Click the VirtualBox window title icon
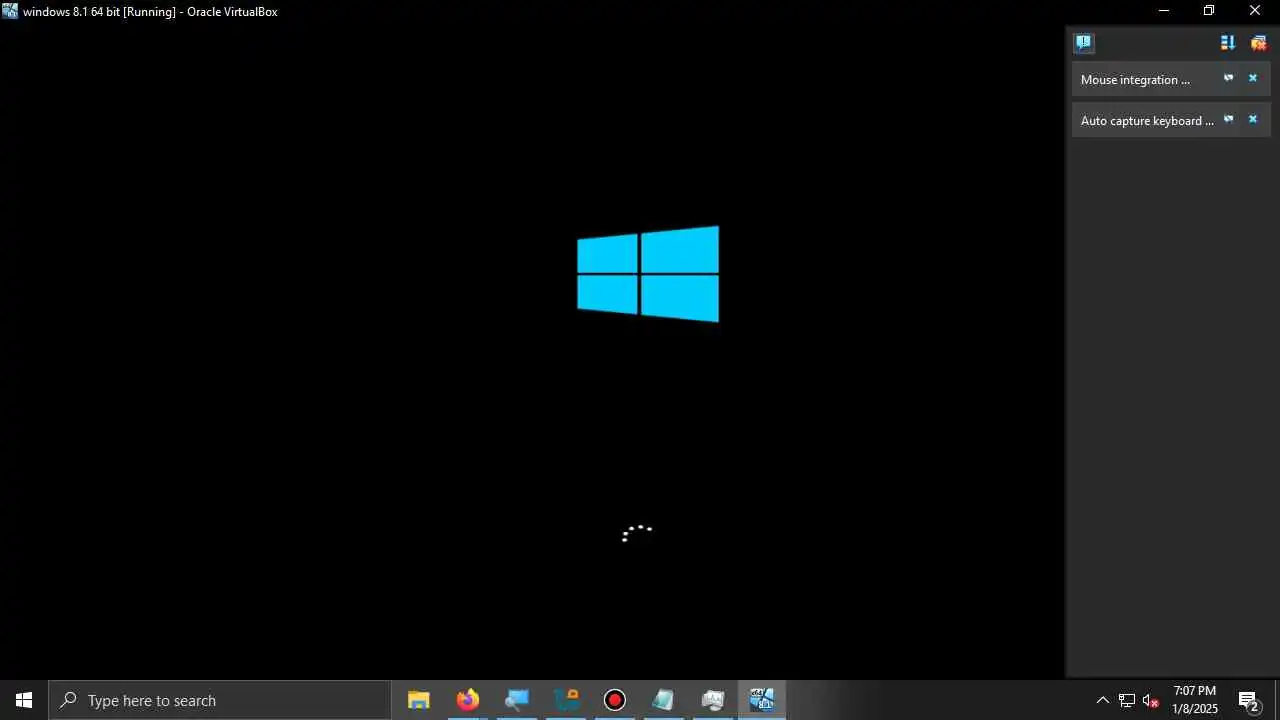This screenshot has height=720, width=1280. coord(10,11)
